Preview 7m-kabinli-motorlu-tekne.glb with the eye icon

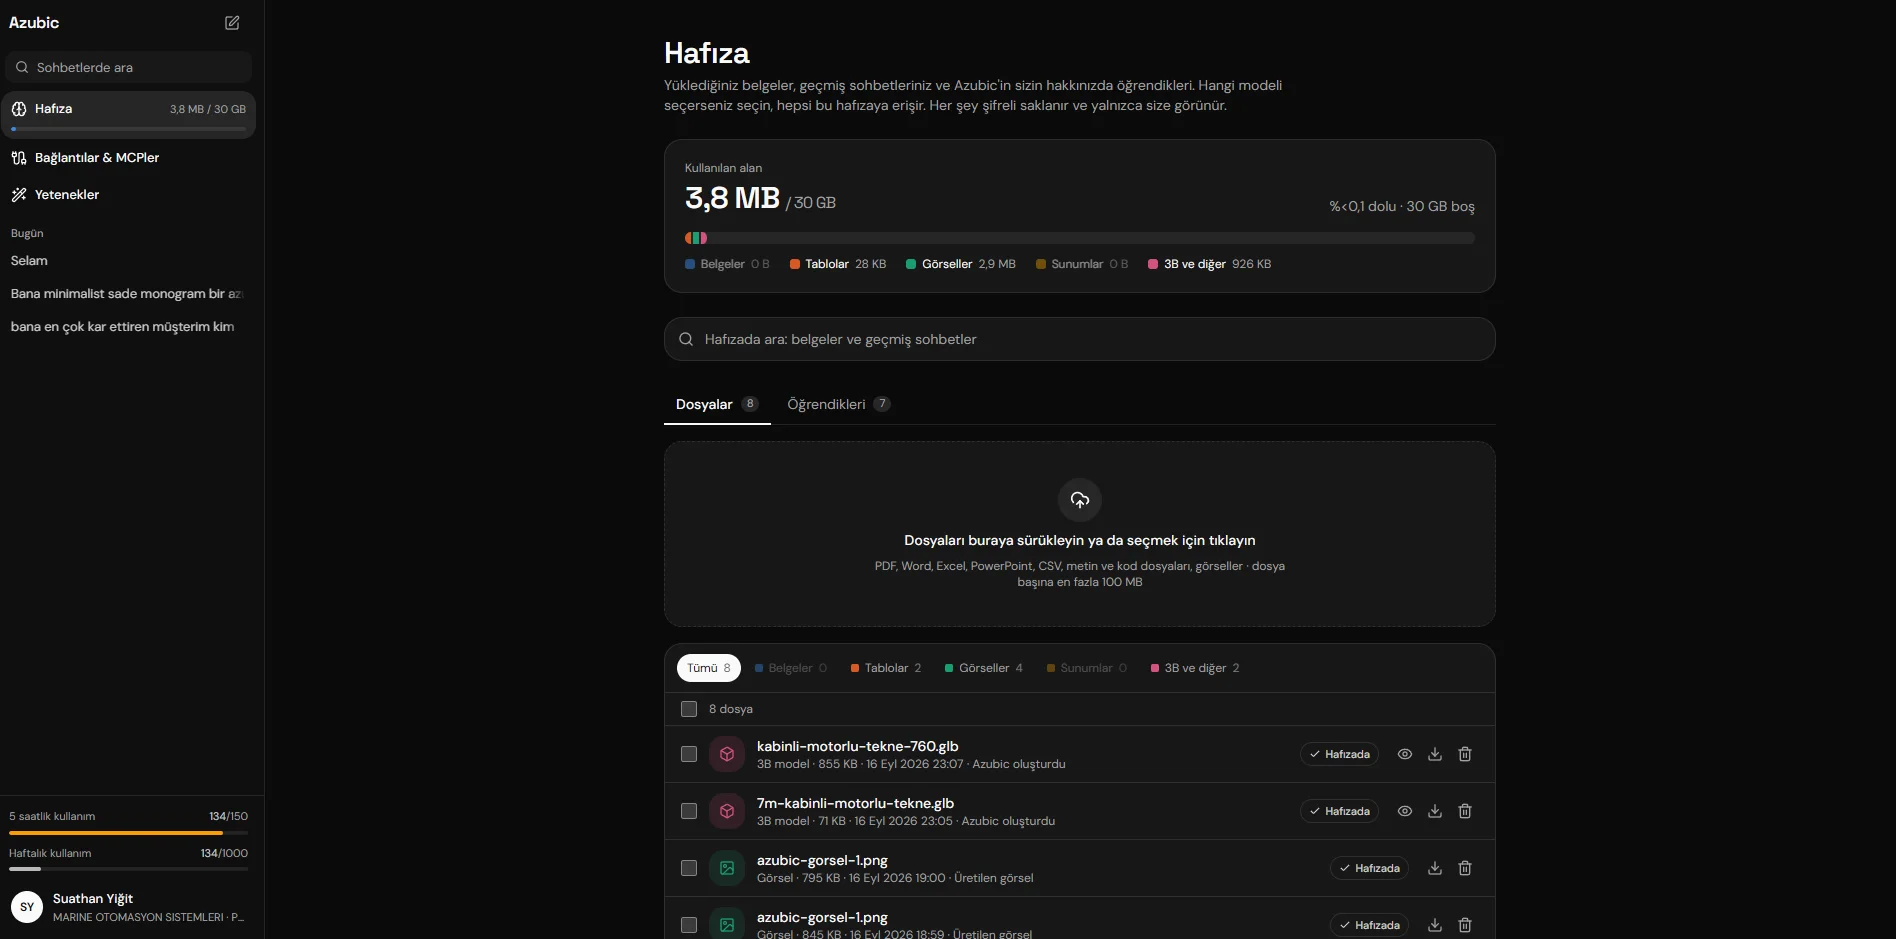pos(1405,811)
